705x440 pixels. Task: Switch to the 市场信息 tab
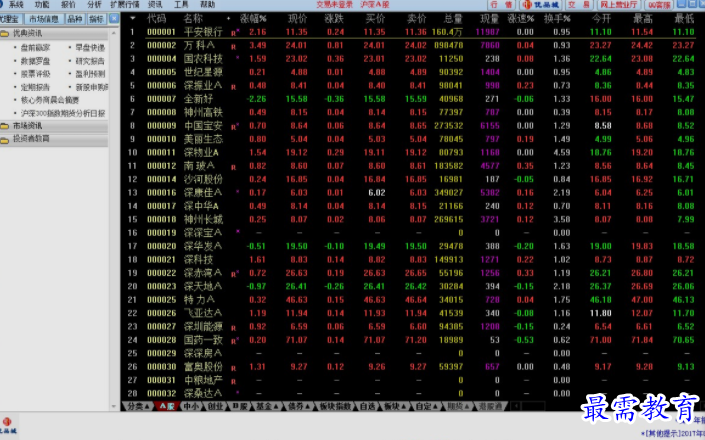[x=44, y=19]
